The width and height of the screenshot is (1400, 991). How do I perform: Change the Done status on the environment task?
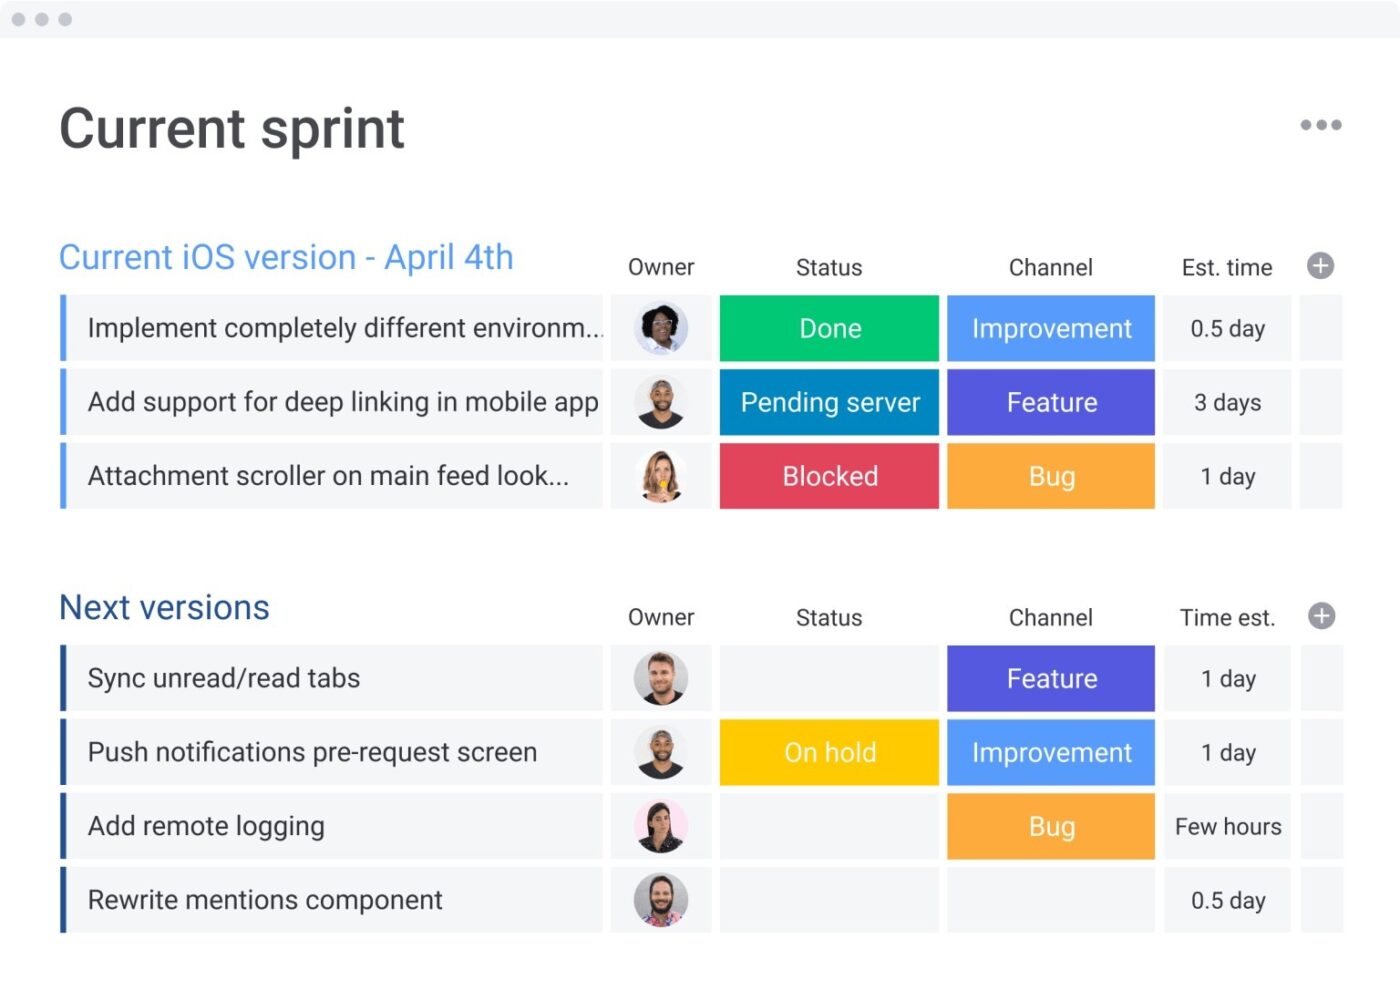(829, 328)
